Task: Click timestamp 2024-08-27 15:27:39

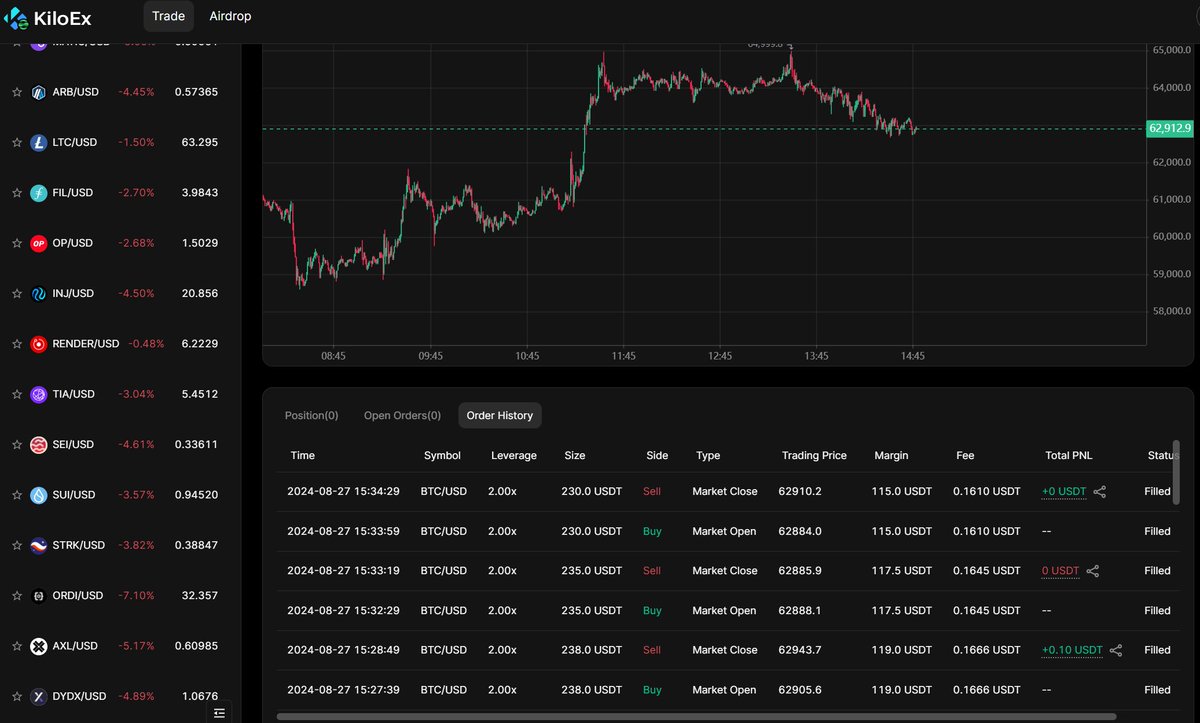Action: click(x=343, y=690)
